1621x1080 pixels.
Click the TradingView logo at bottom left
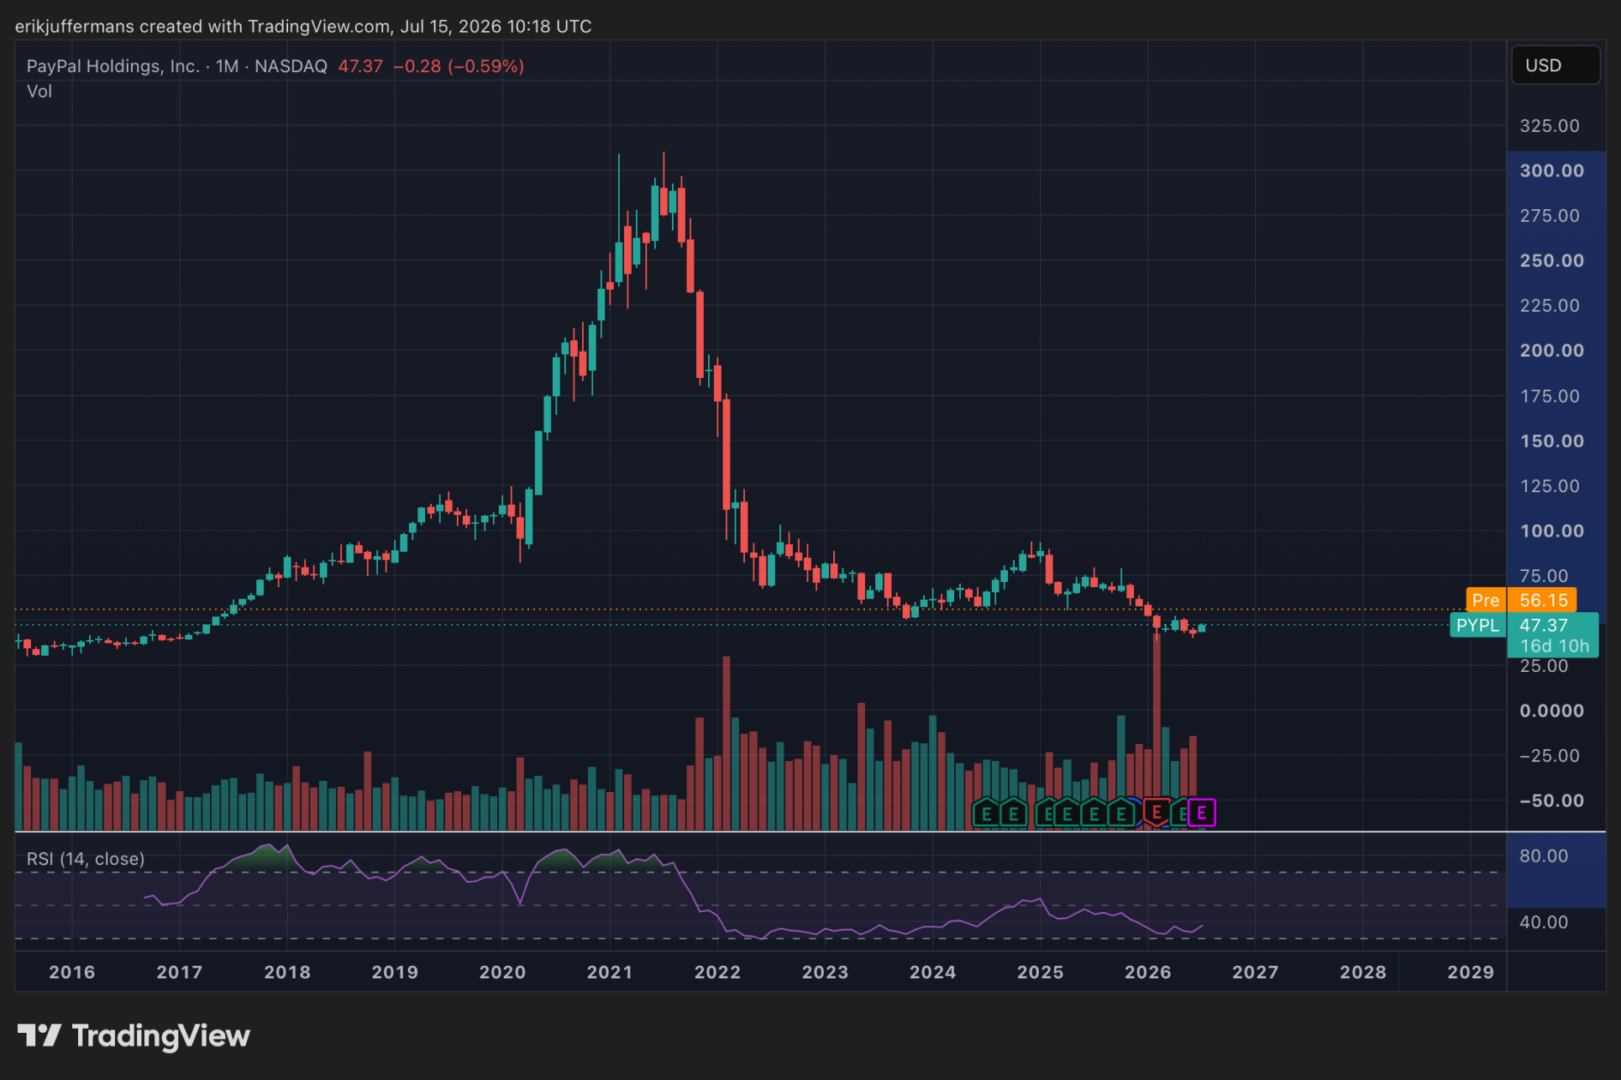133,1036
